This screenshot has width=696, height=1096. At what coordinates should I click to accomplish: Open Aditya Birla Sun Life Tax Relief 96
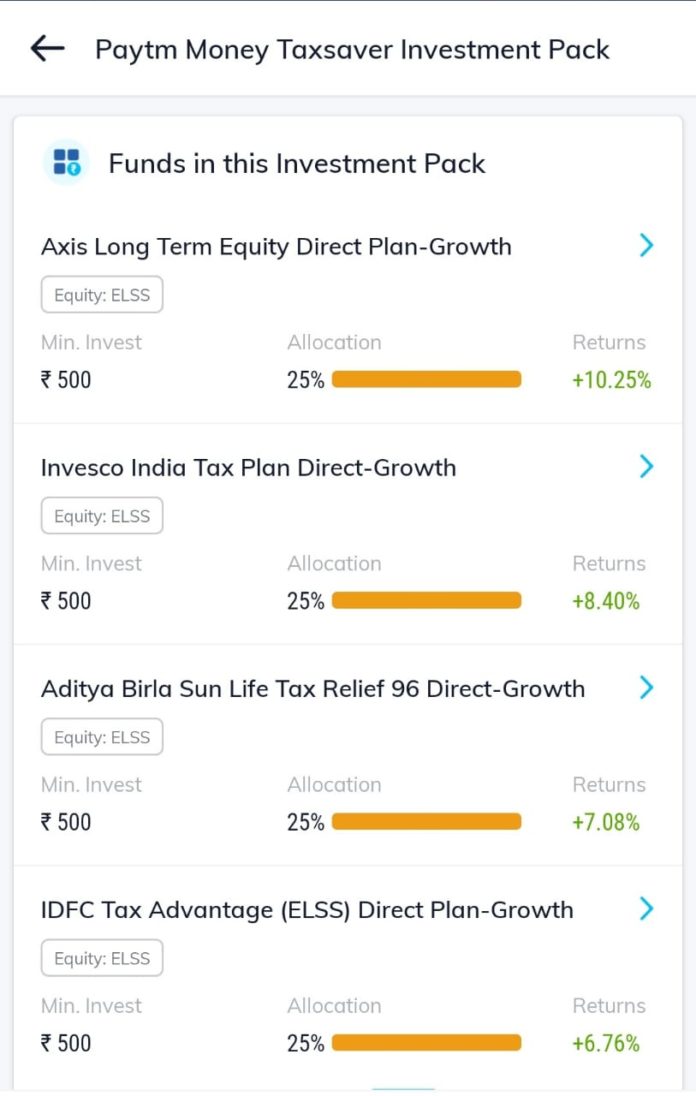tap(313, 689)
